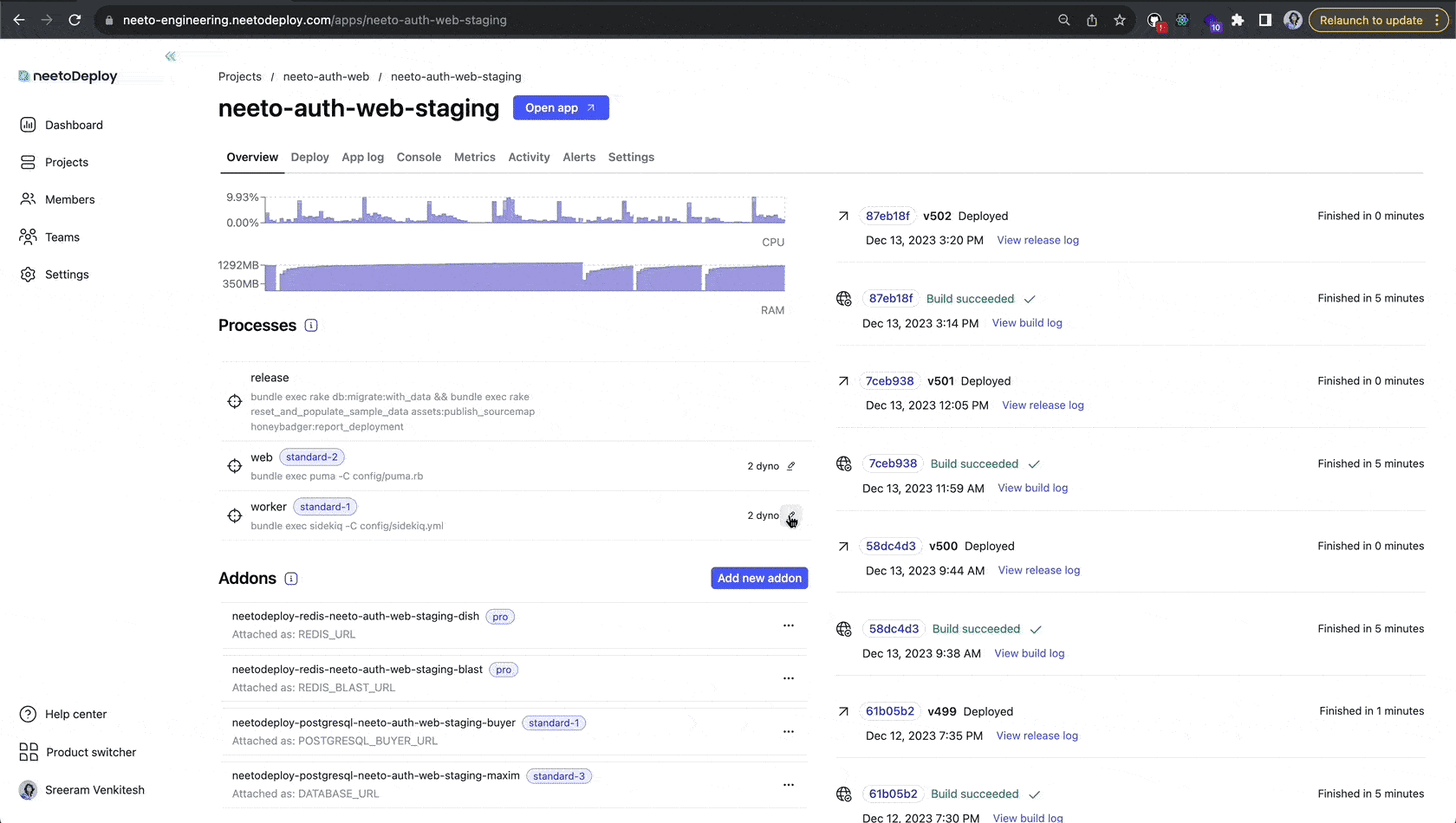
Task: Open menu for redis staging-blast addon
Action: [x=788, y=678]
